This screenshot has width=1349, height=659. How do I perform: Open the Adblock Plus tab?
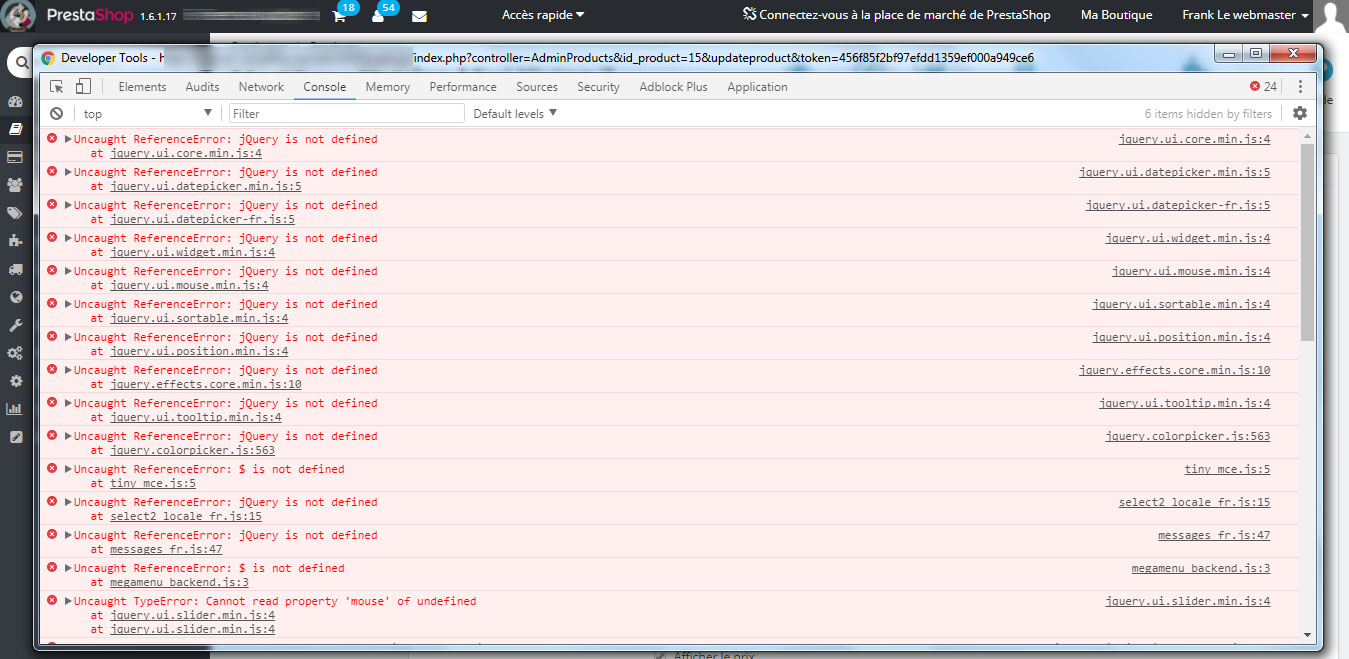pyautogui.click(x=673, y=87)
